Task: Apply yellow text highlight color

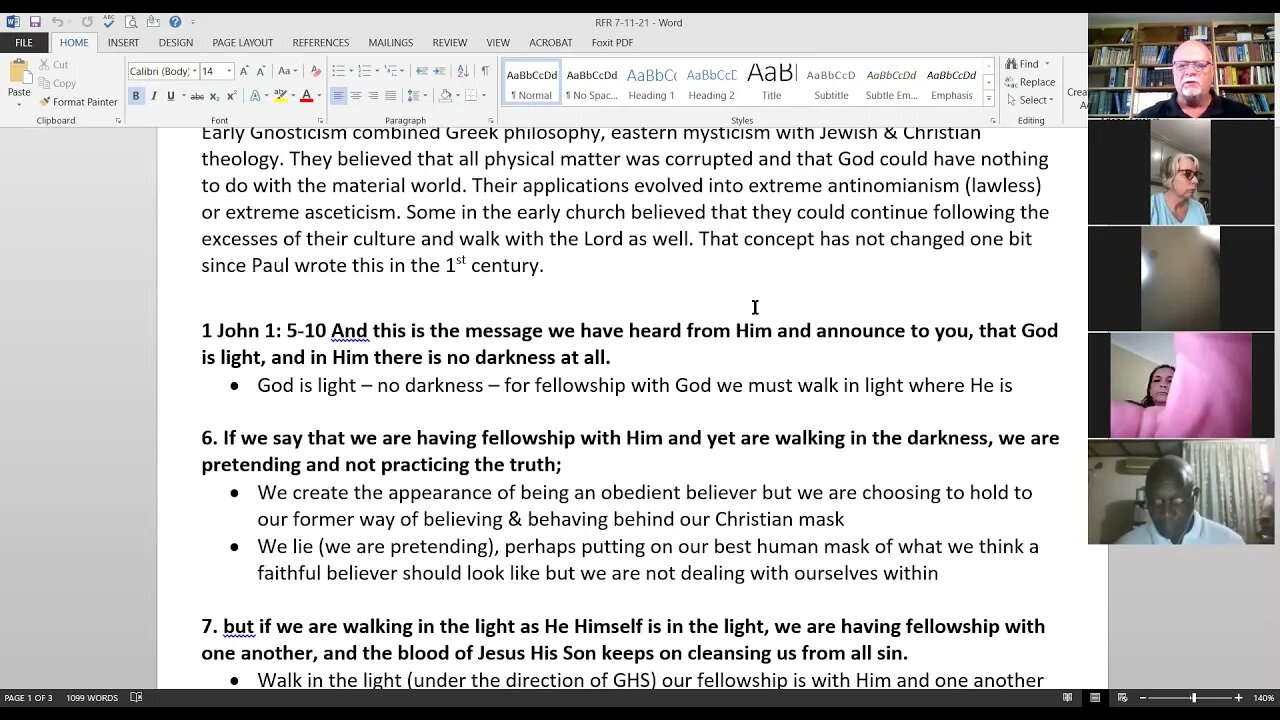Action: [x=280, y=96]
